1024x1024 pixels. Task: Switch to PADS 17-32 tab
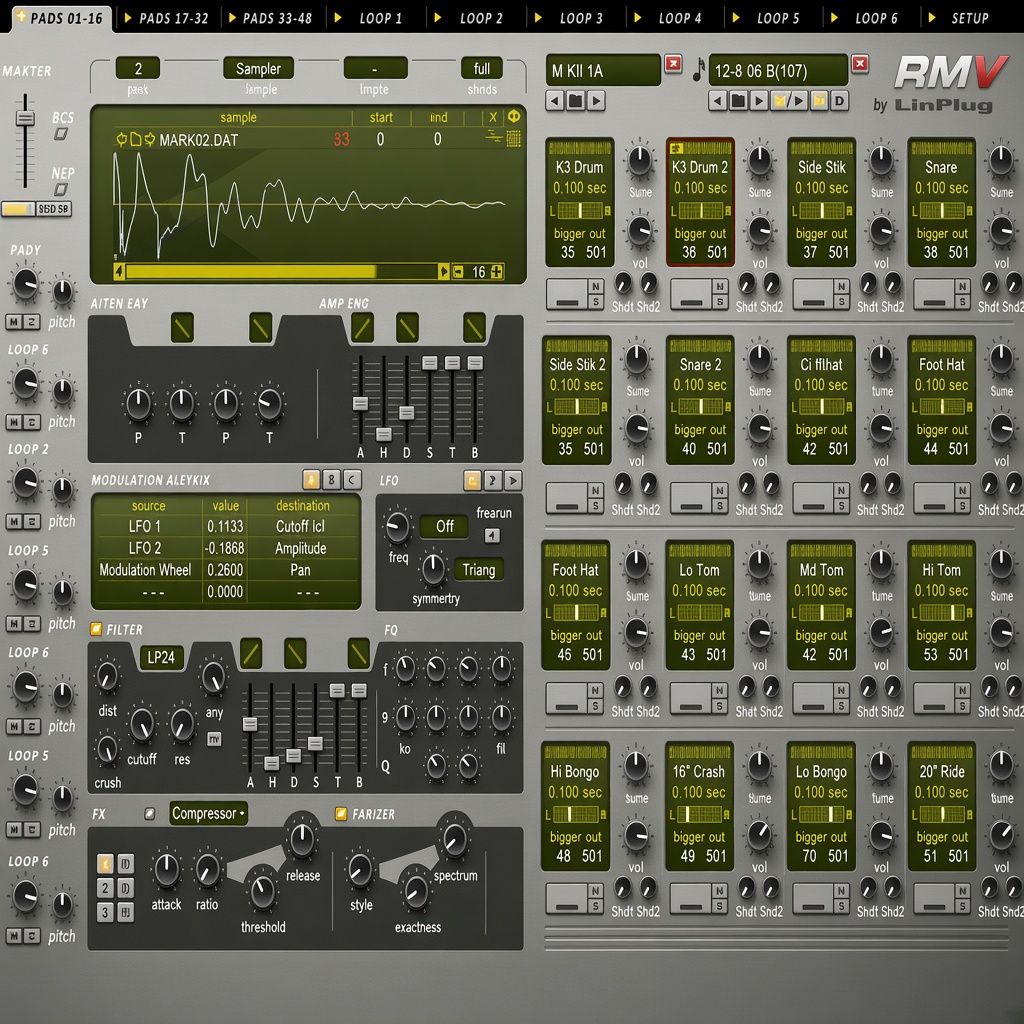(167, 18)
